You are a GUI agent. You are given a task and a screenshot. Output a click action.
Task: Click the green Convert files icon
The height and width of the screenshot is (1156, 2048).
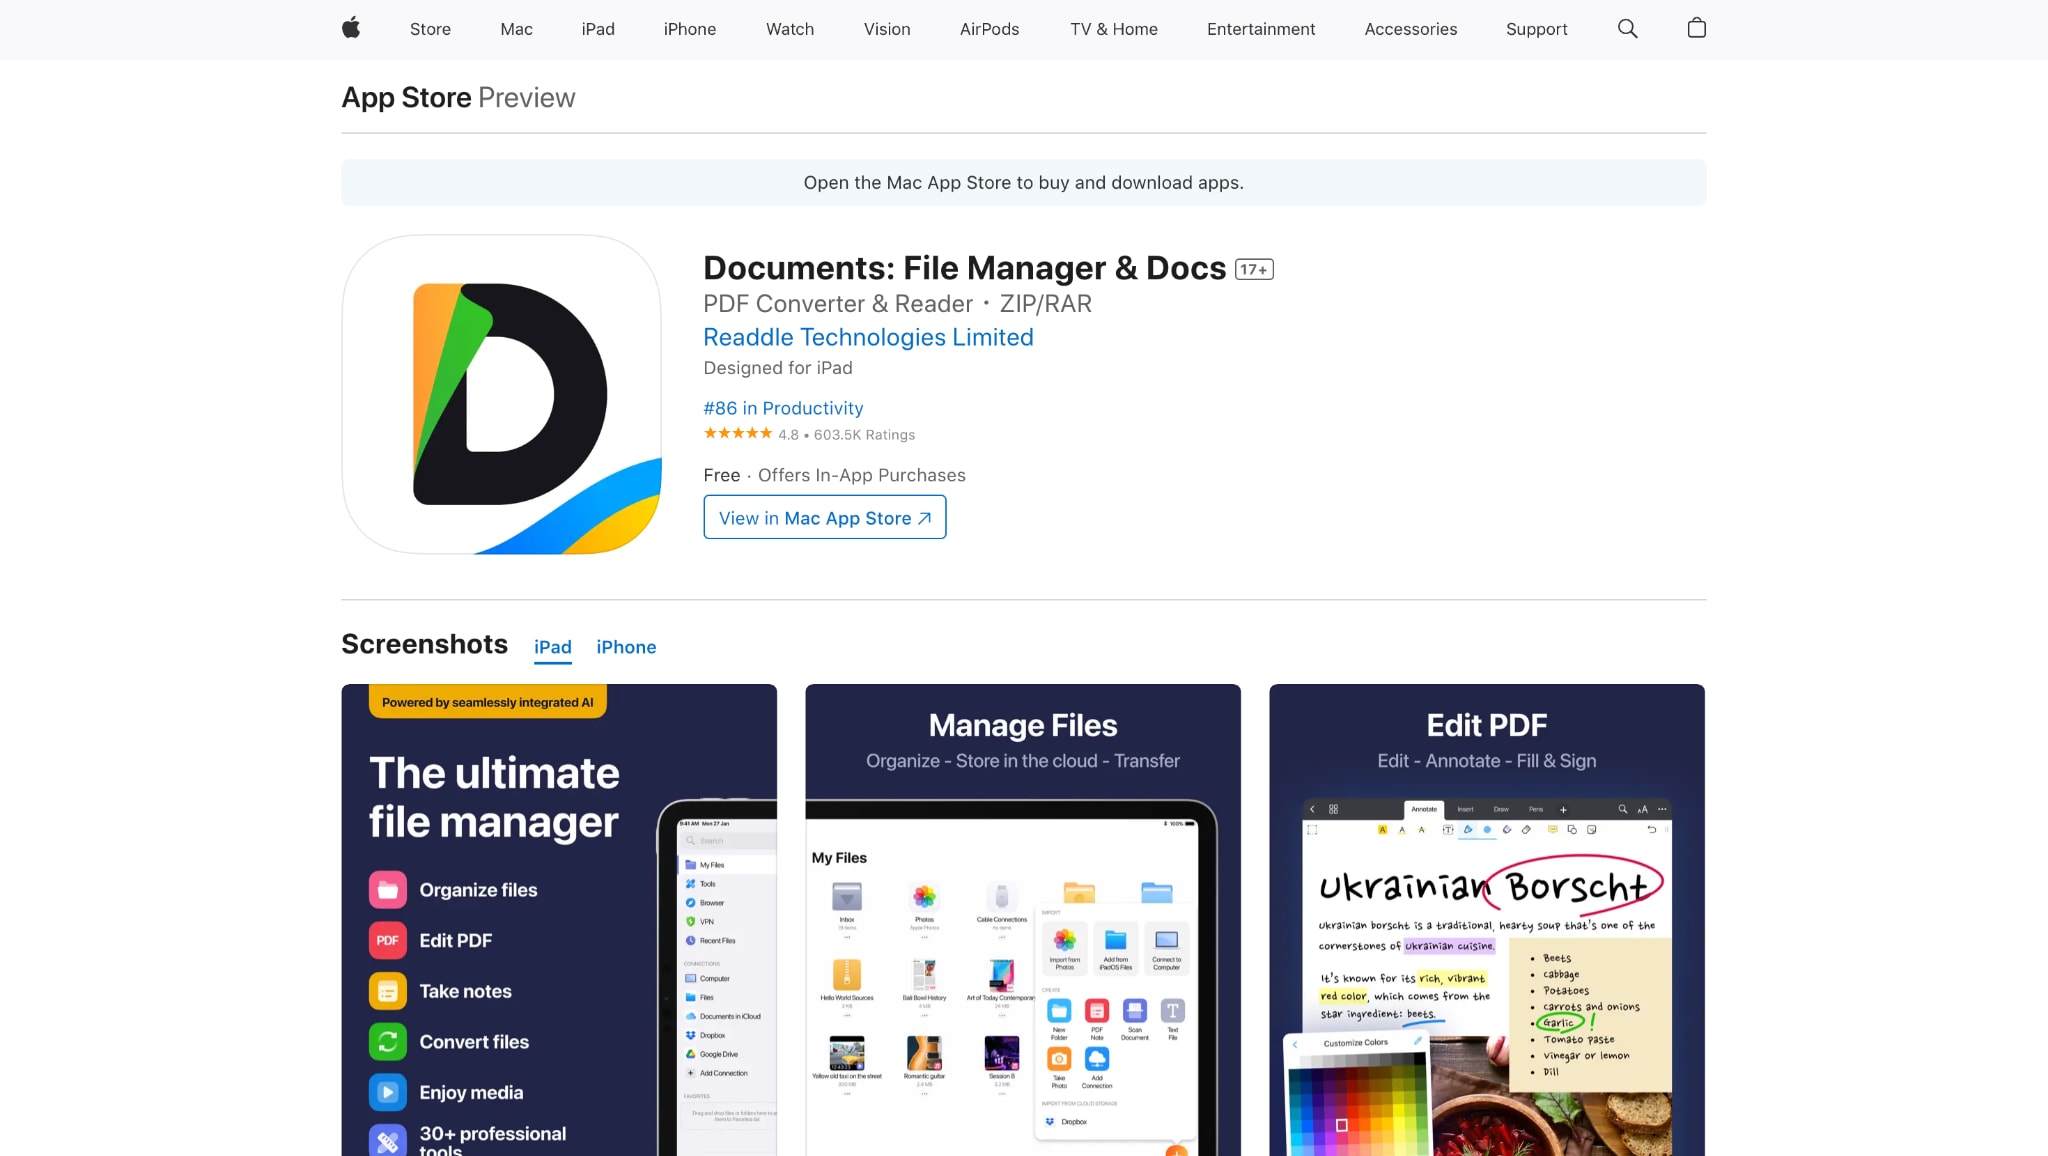point(388,1042)
